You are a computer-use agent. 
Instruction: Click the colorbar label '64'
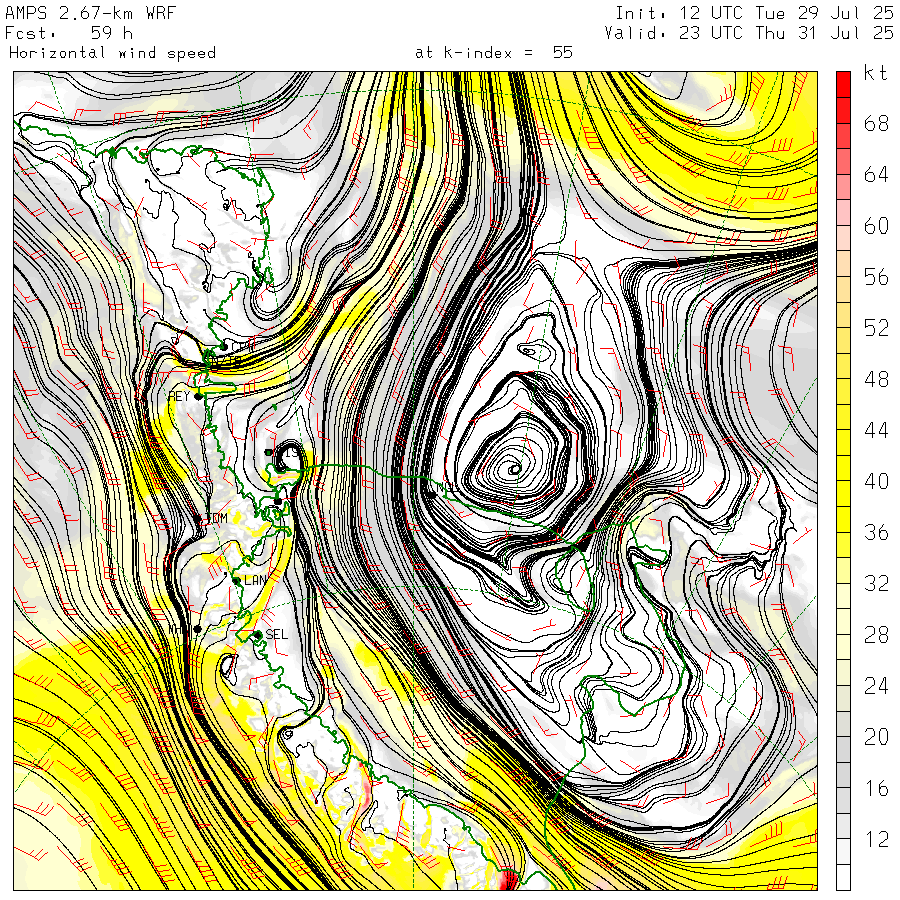click(876, 174)
